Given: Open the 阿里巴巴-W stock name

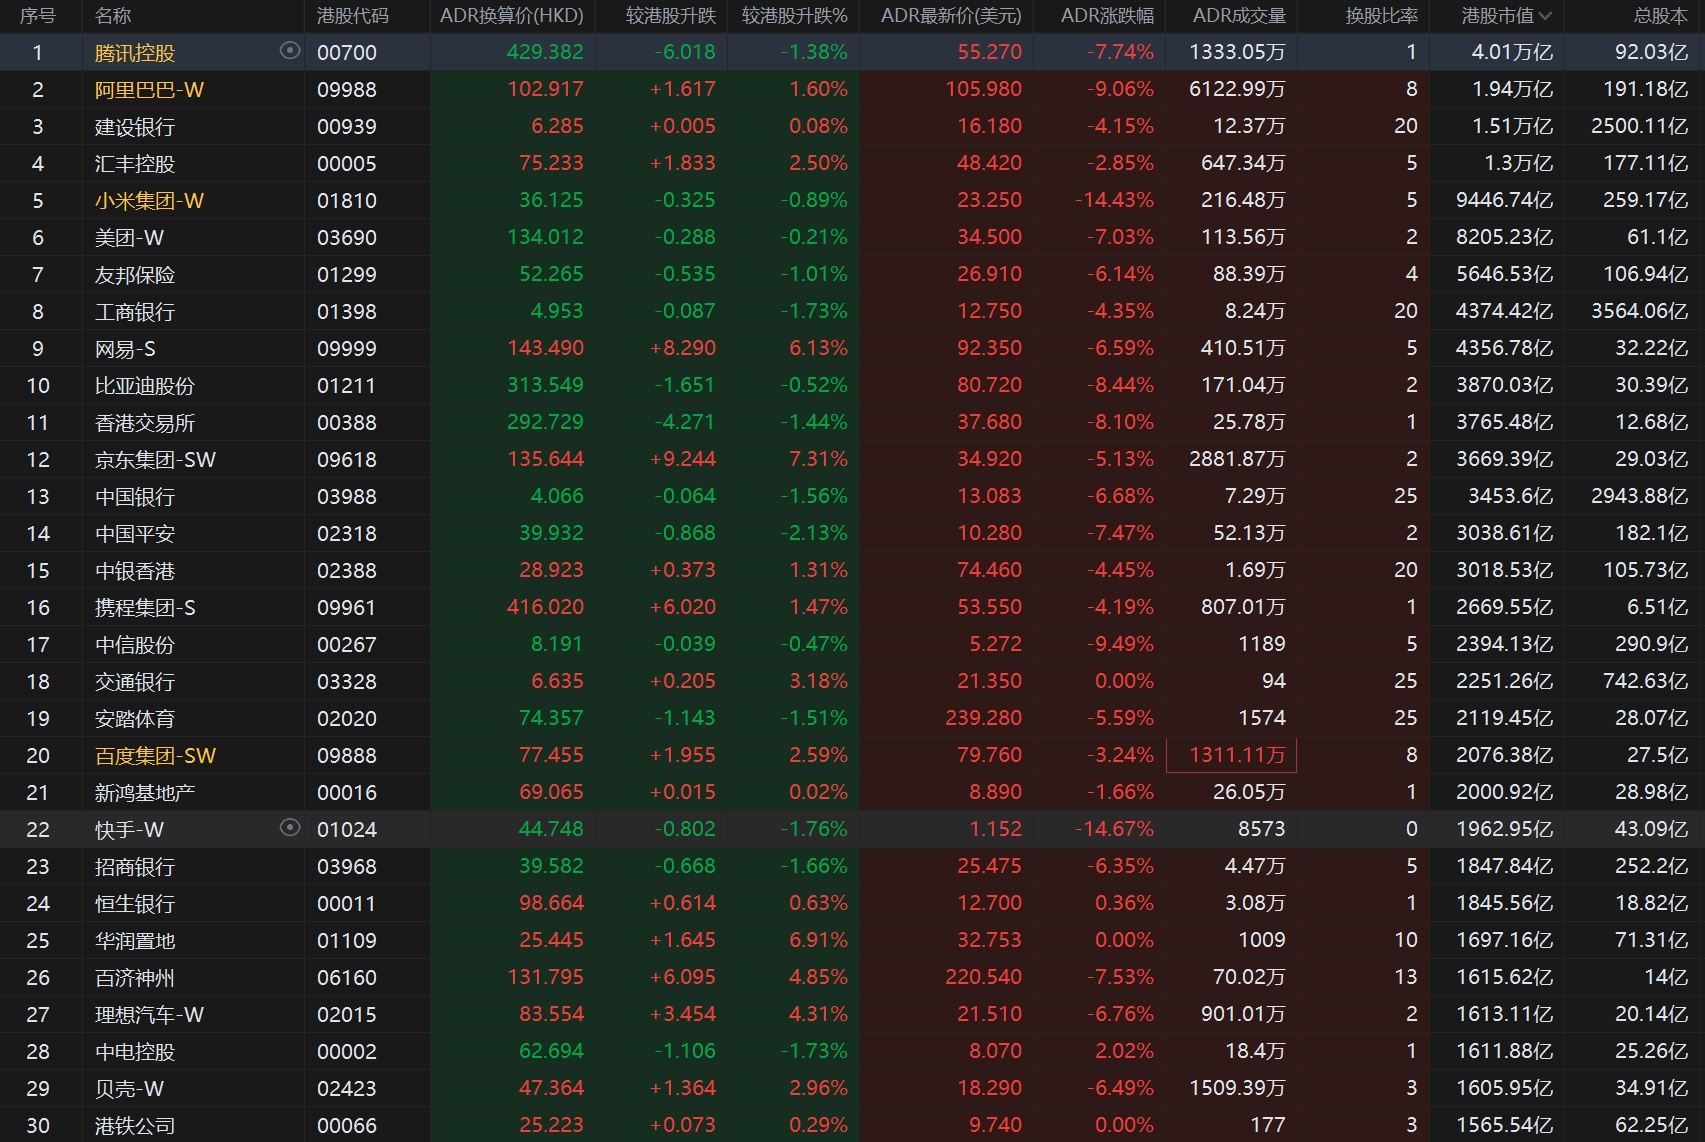Looking at the screenshot, I should click(x=149, y=90).
